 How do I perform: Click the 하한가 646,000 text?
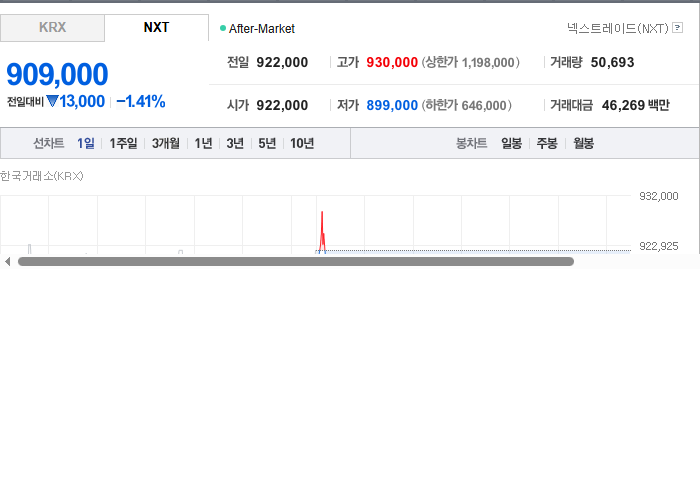[x=467, y=105]
